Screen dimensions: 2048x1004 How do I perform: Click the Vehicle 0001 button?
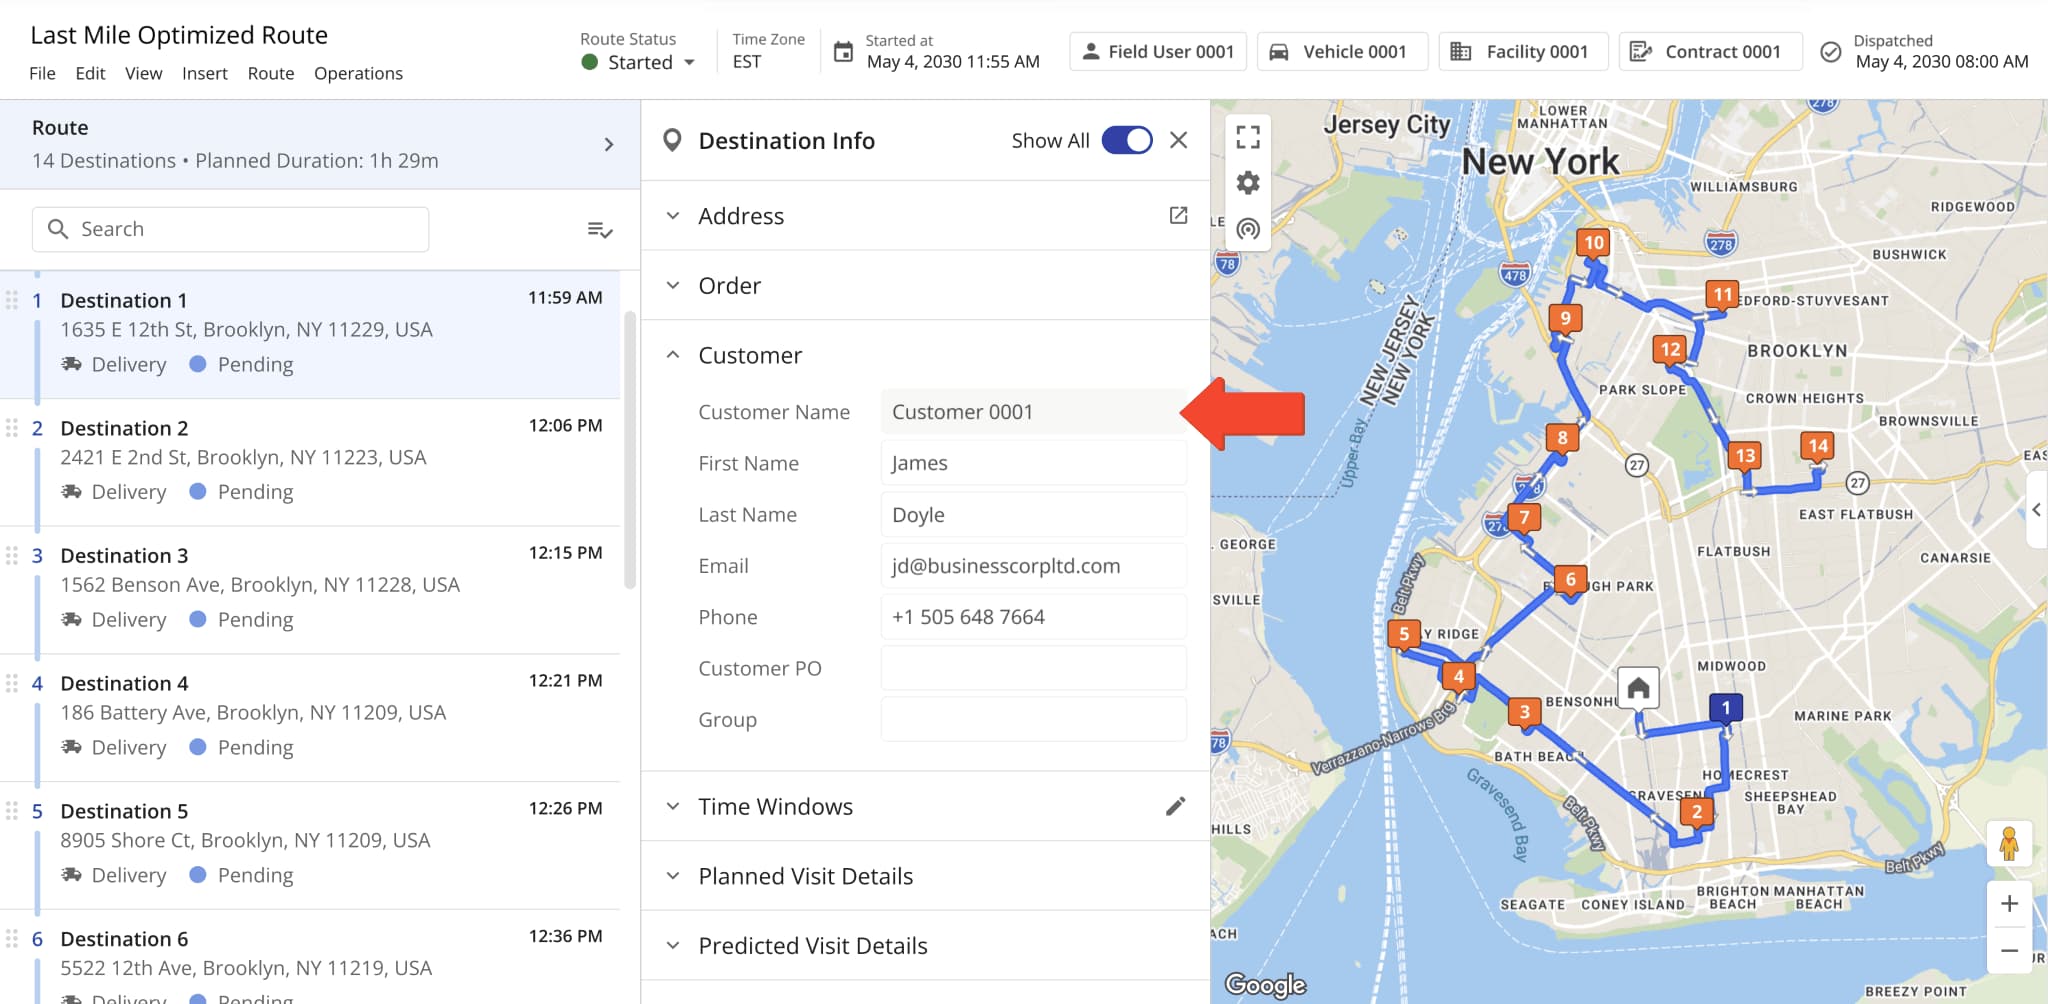click(x=1342, y=51)
